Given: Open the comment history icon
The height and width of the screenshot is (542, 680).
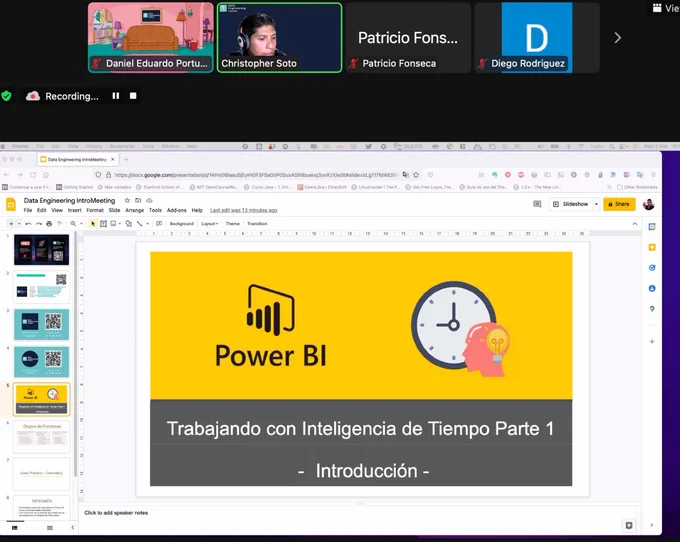Looking at the screenshot, I should (537, 204).
